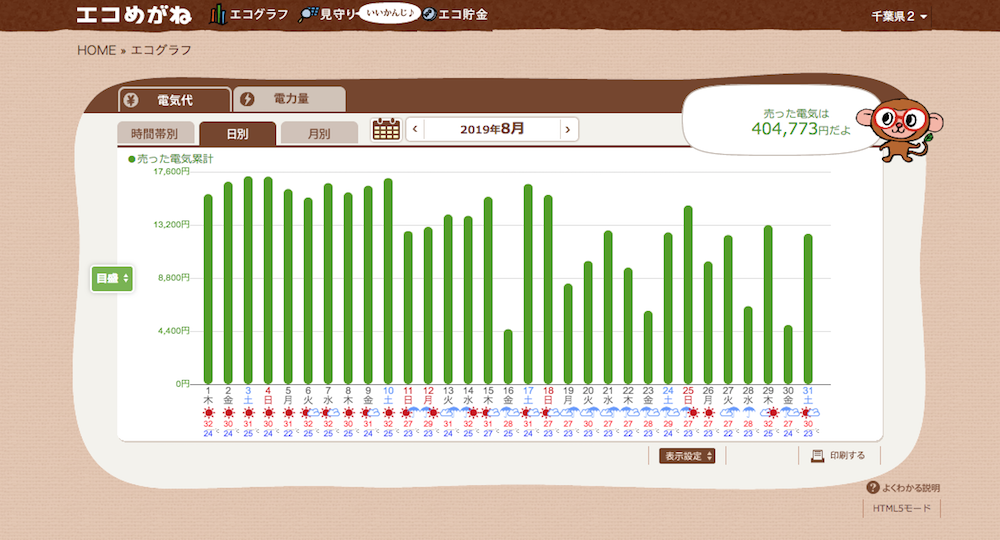1000x540 pixels.
Task: Open エコグラフ bar chart icon
Action: (219, 15)
